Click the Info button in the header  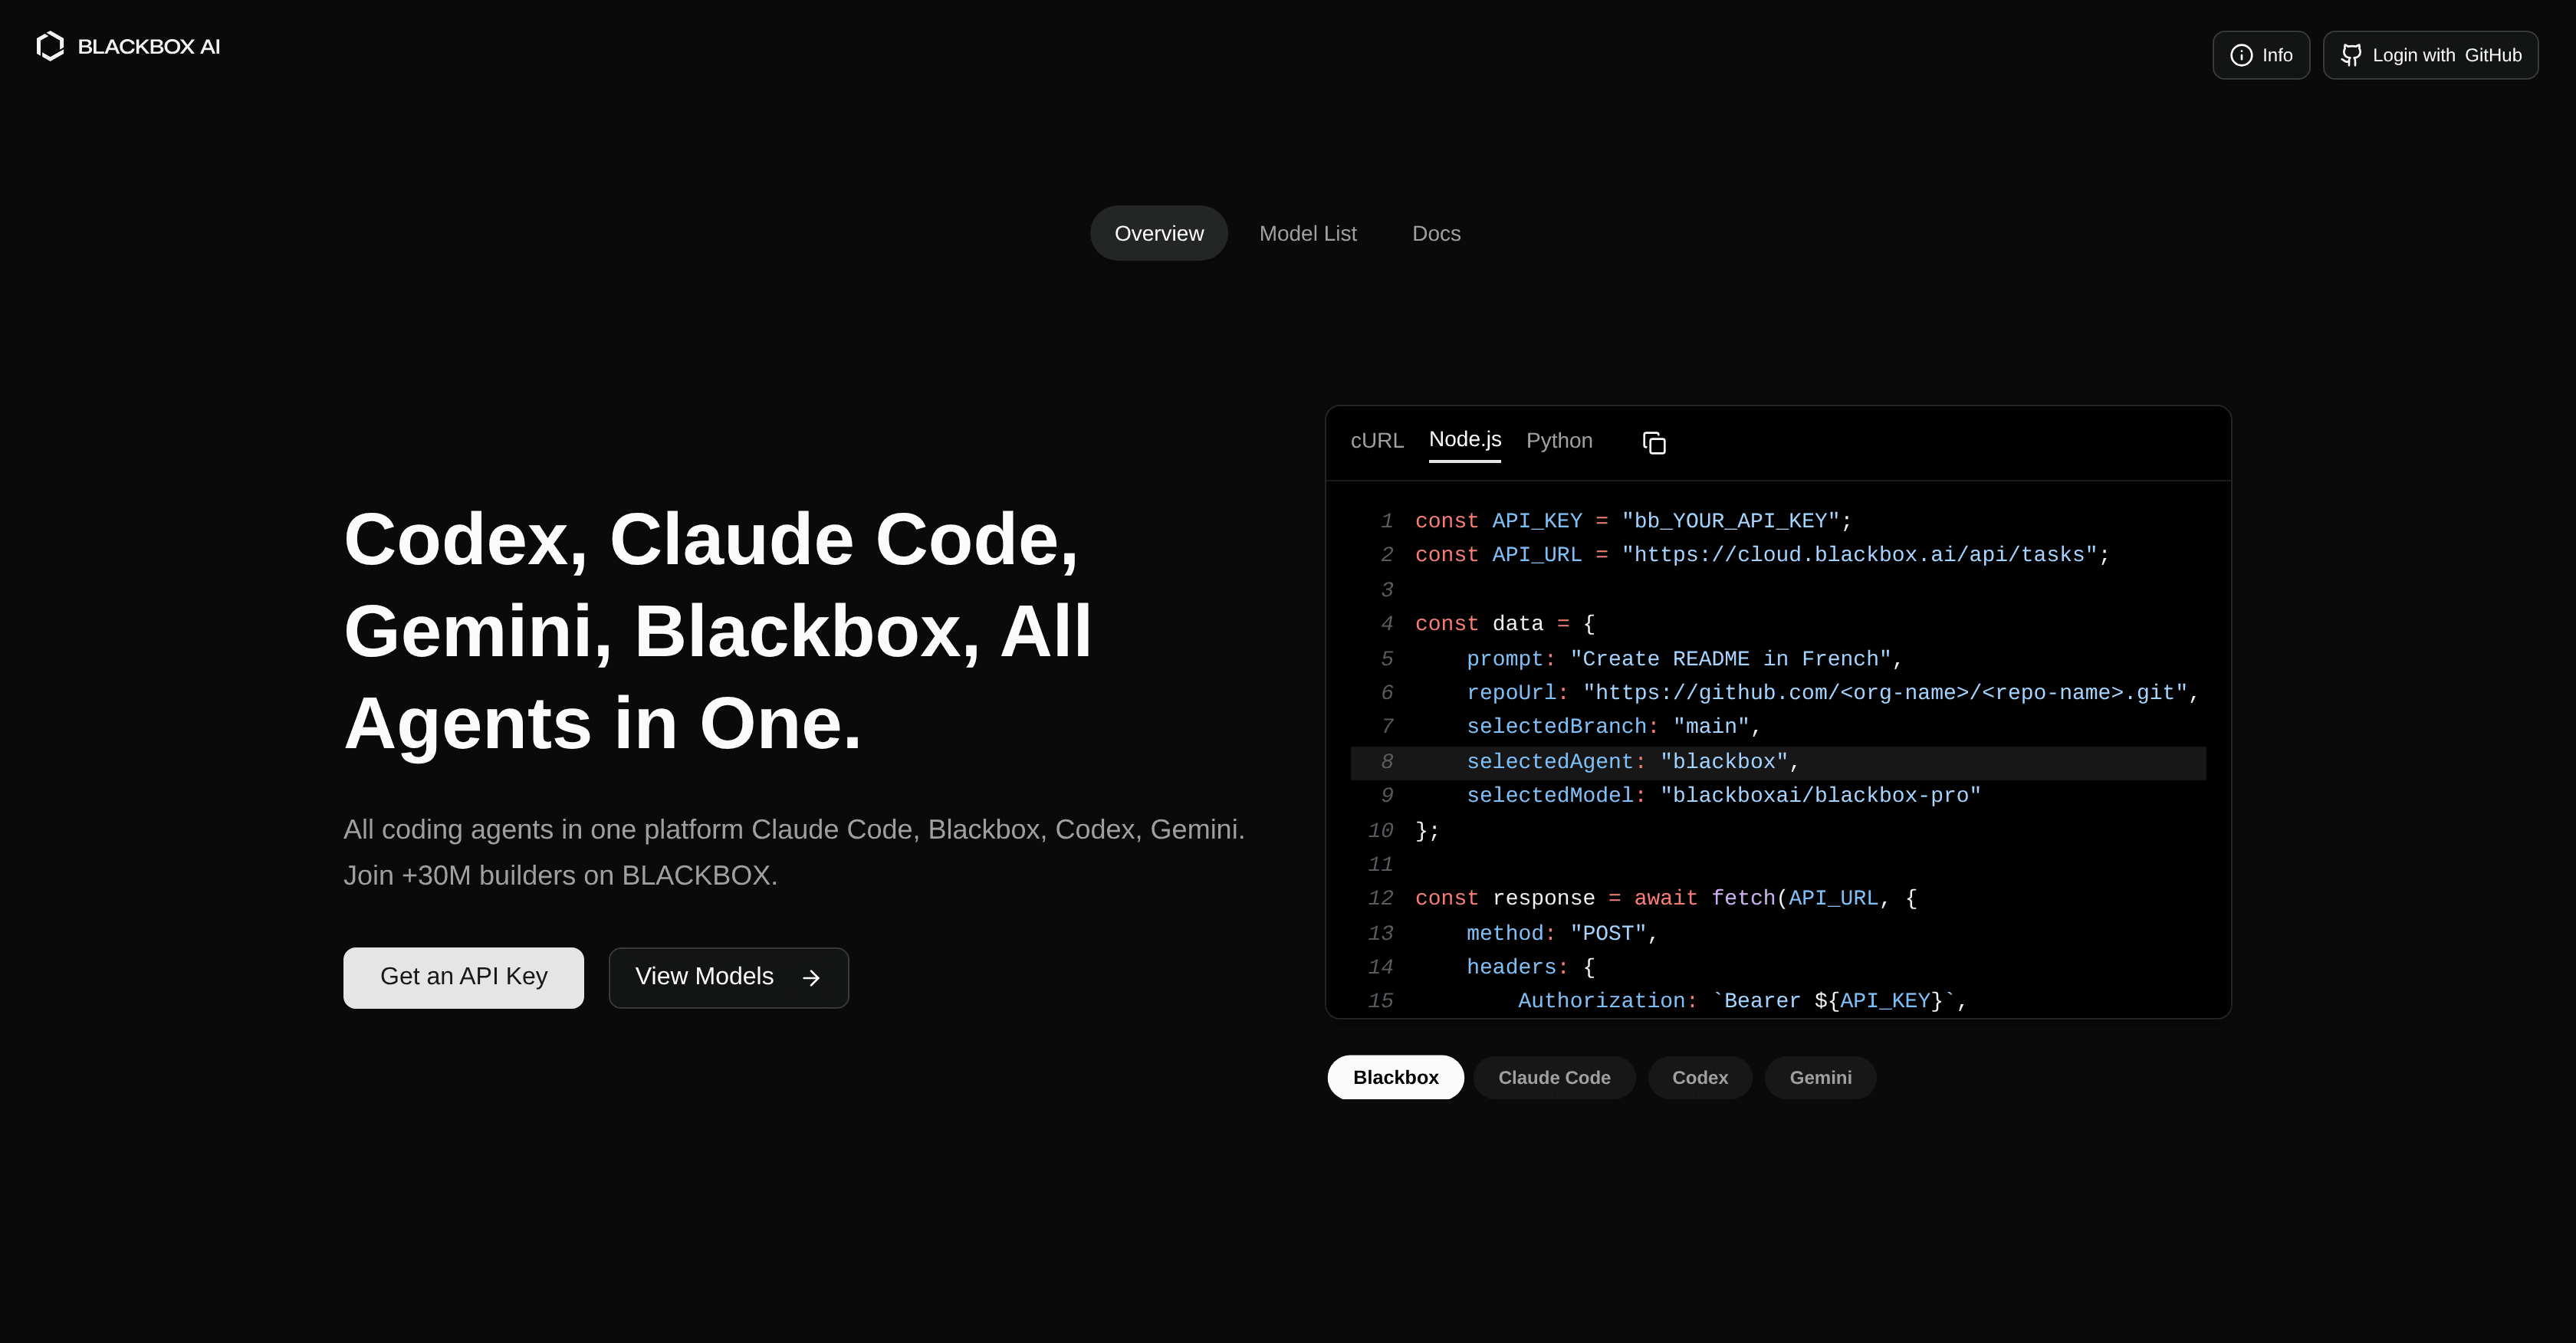pyautogui.click(x=2261, y=55)
